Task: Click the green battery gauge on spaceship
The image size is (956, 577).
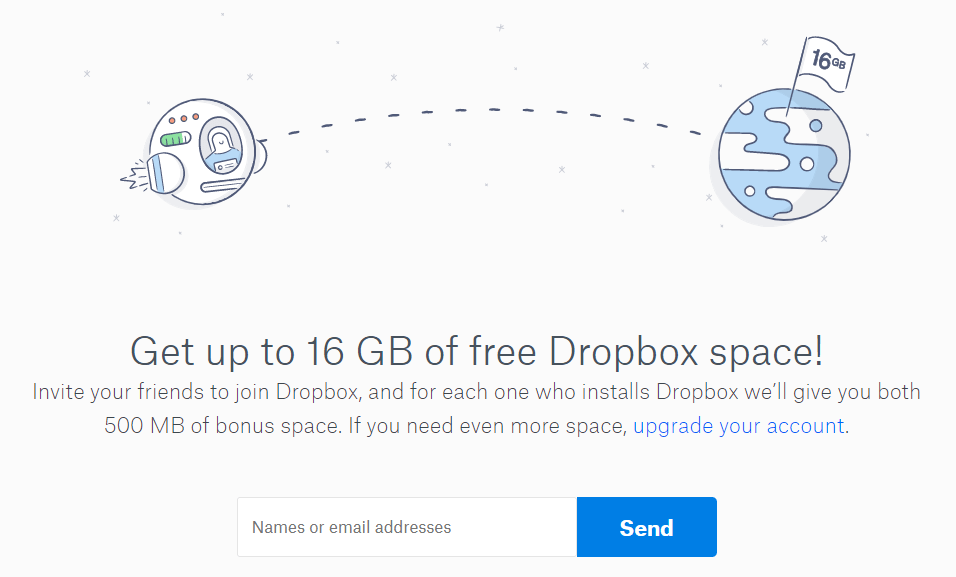Action: click(x=176, y=139)
